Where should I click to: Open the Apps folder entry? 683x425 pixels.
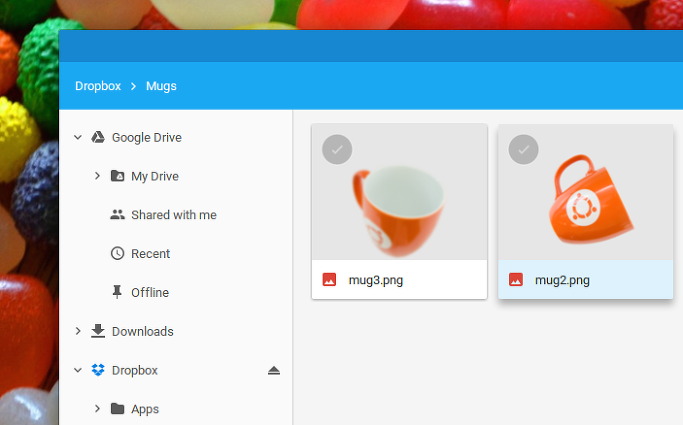(x=145, y=409)
